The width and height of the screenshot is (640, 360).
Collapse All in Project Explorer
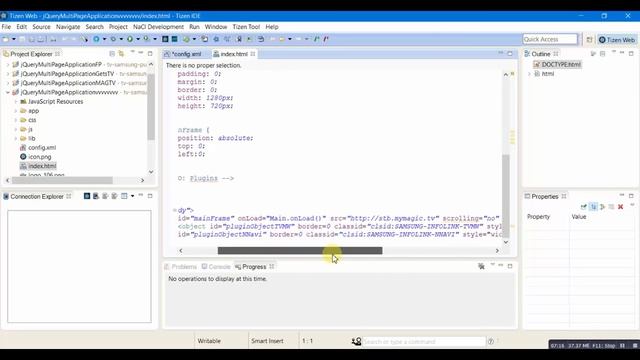tap(112, 54)
